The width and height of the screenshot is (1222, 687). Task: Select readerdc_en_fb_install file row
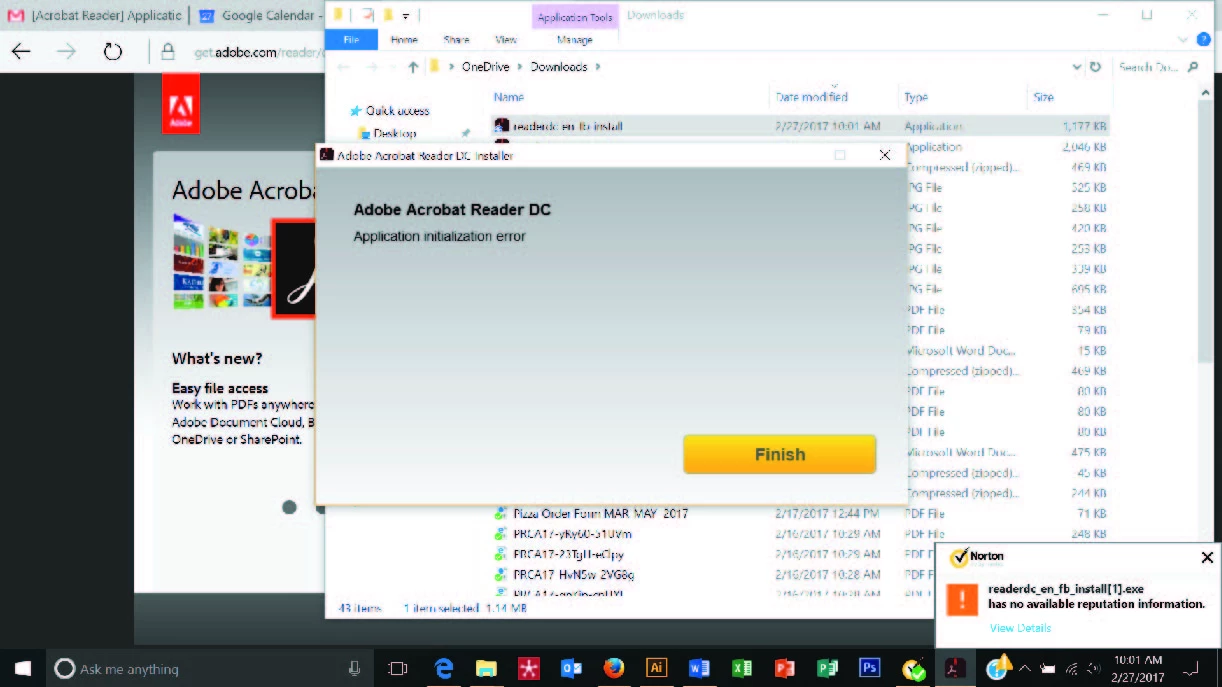800,127
